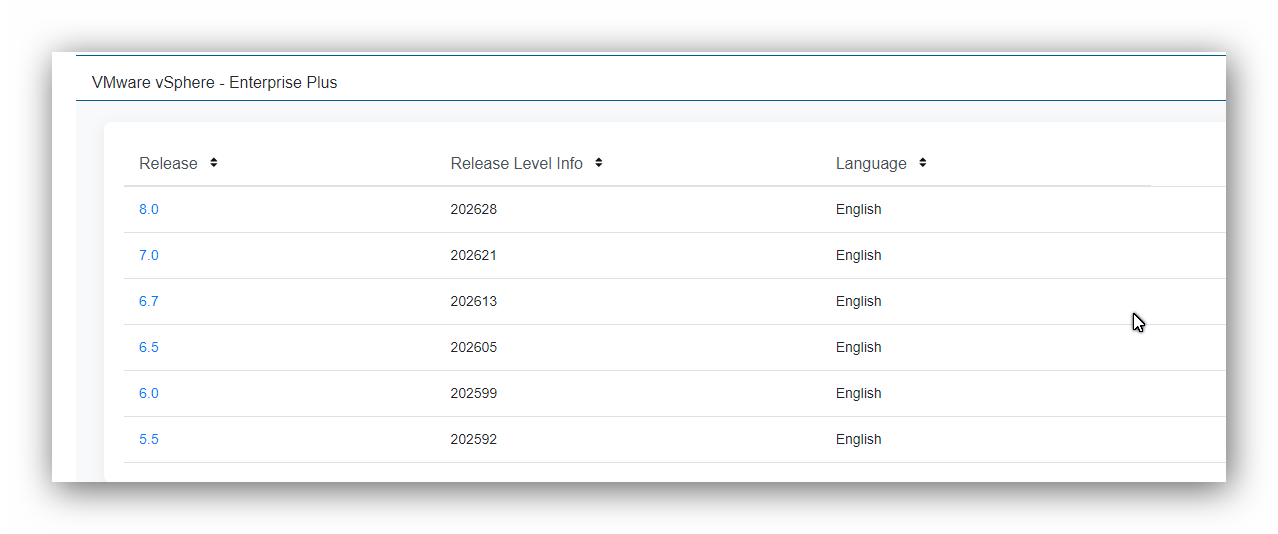
Task: Select release level value 202605
Action: [x=474, y=347]
